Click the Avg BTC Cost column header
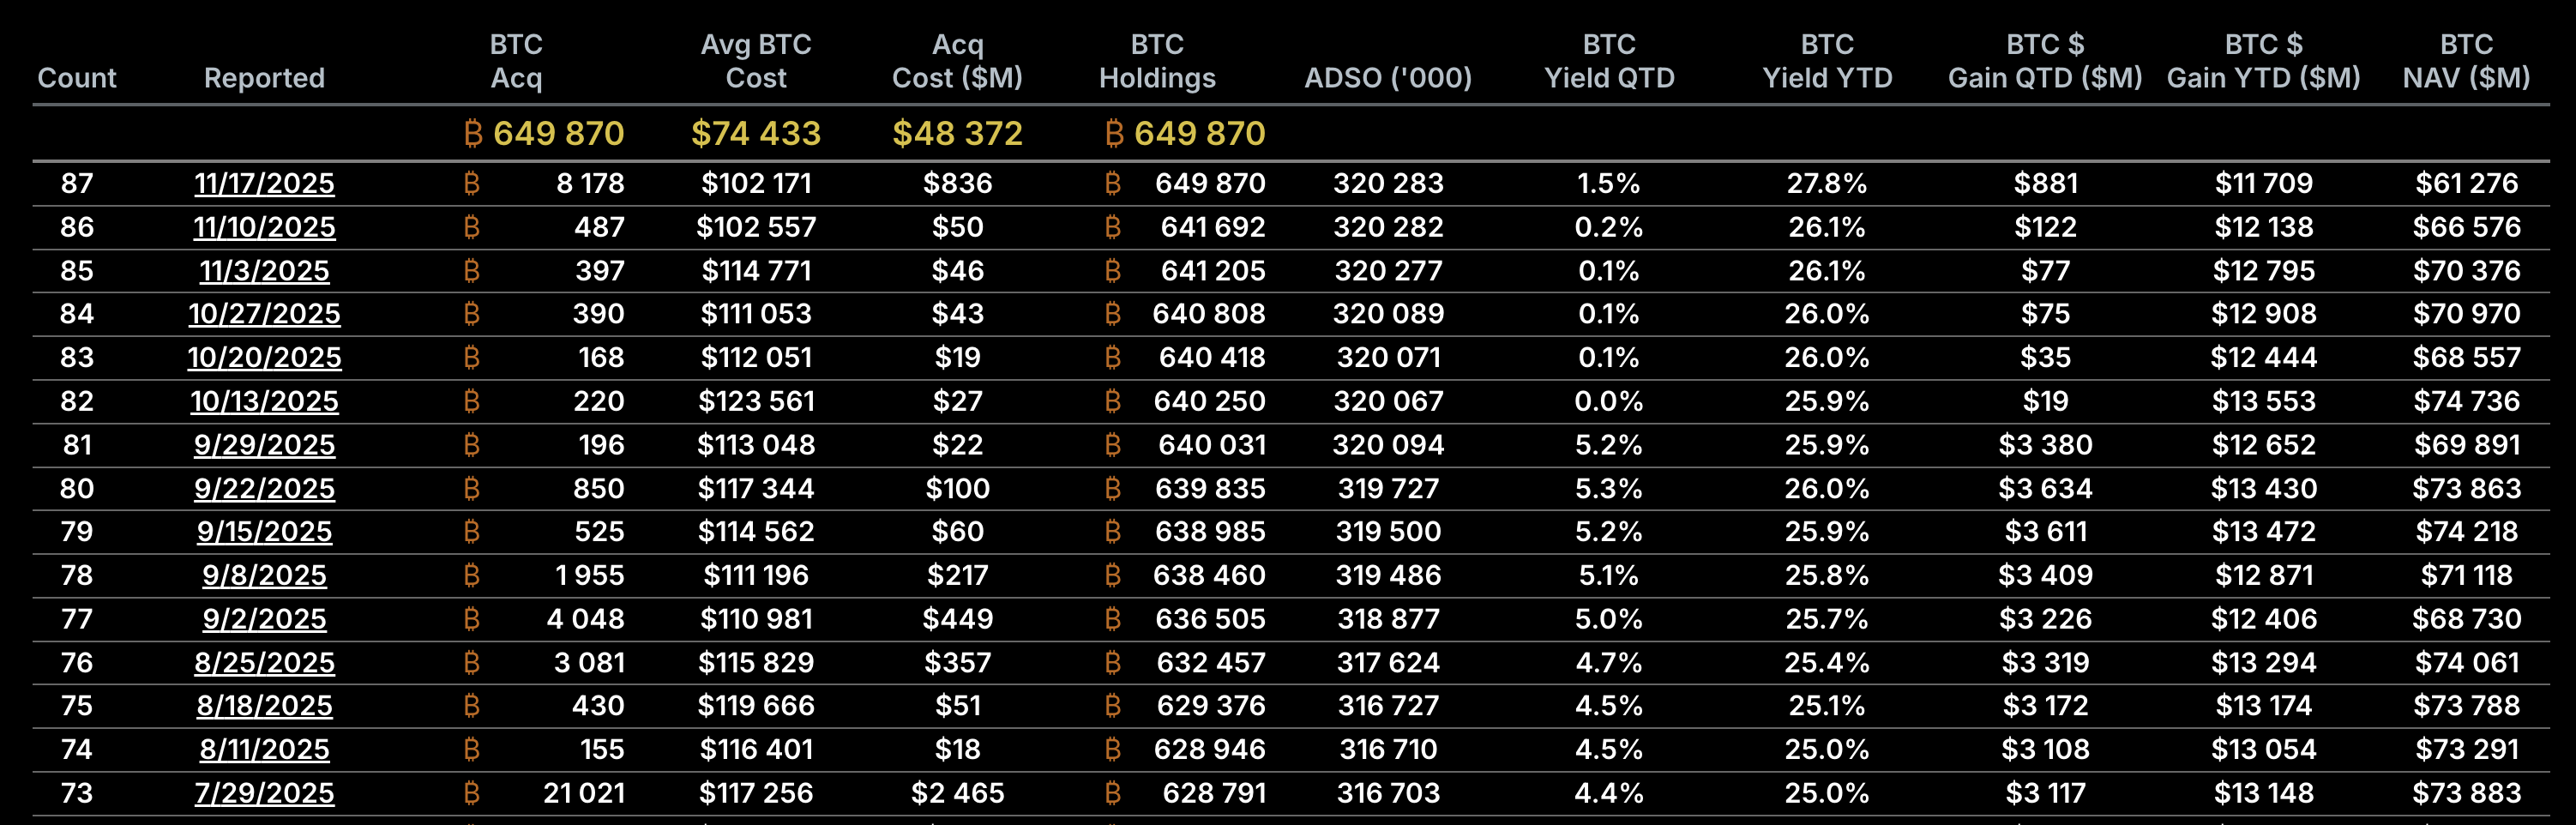2576x825 pixels. point(756,61)
